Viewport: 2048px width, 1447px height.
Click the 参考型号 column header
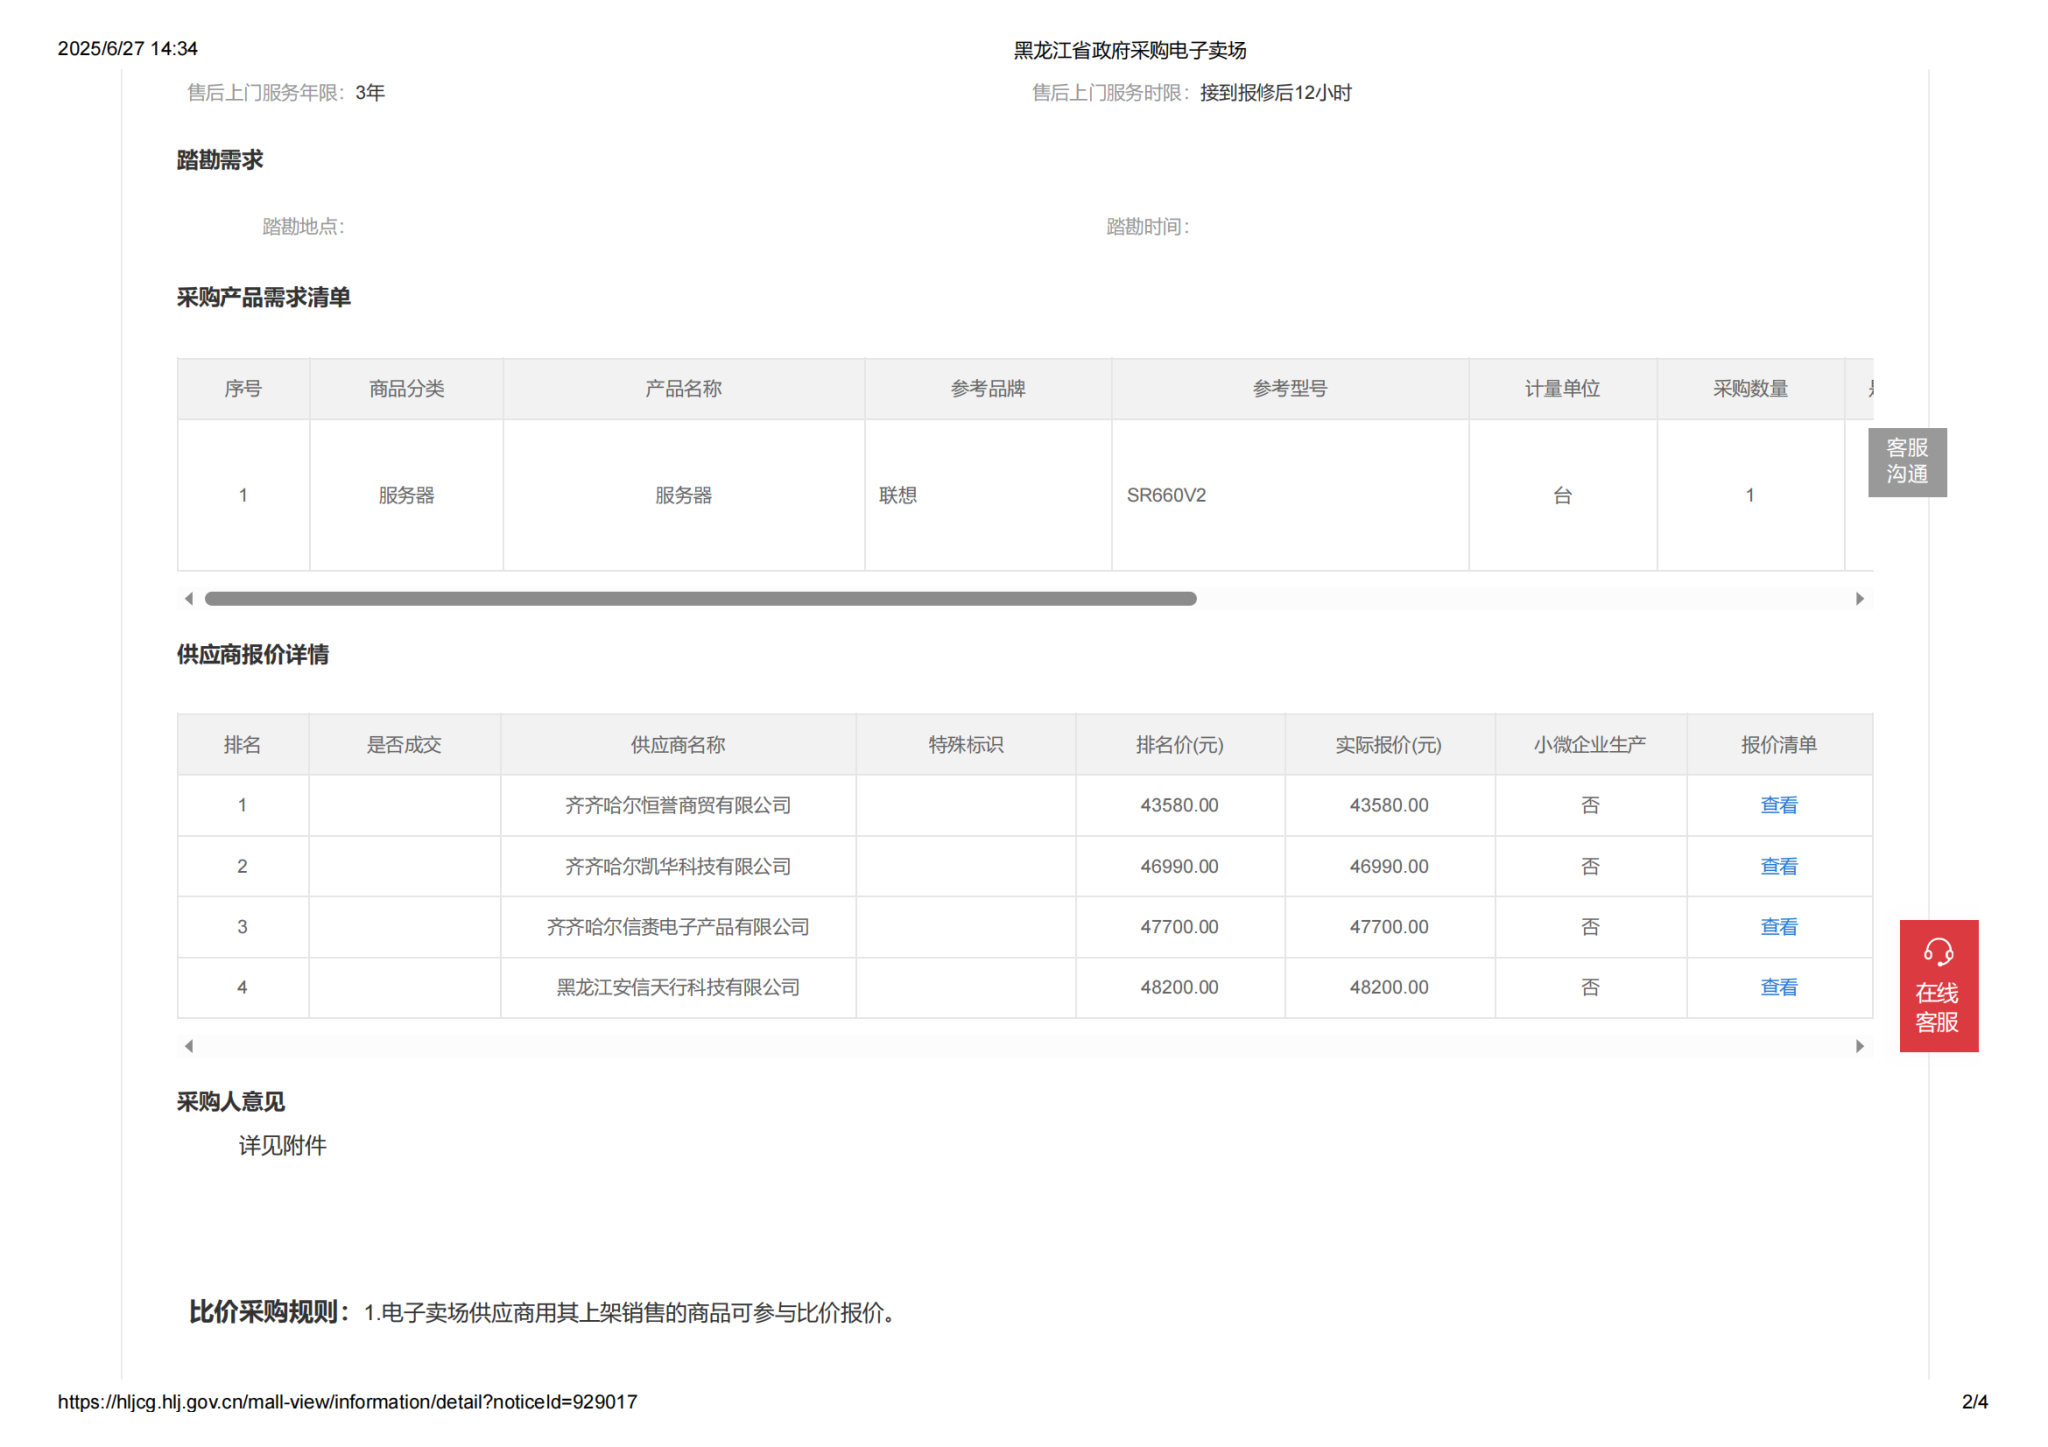click(x=1289, y=389)
